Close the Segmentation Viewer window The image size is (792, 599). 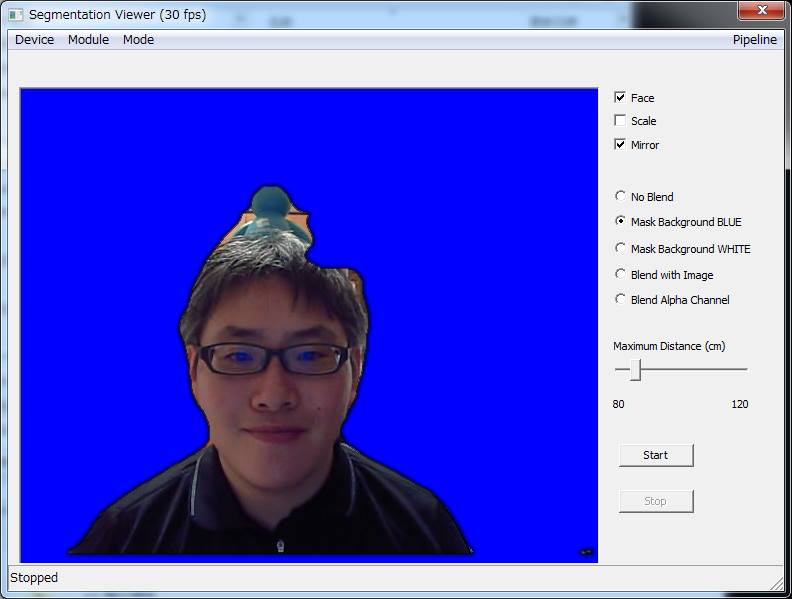761,11
